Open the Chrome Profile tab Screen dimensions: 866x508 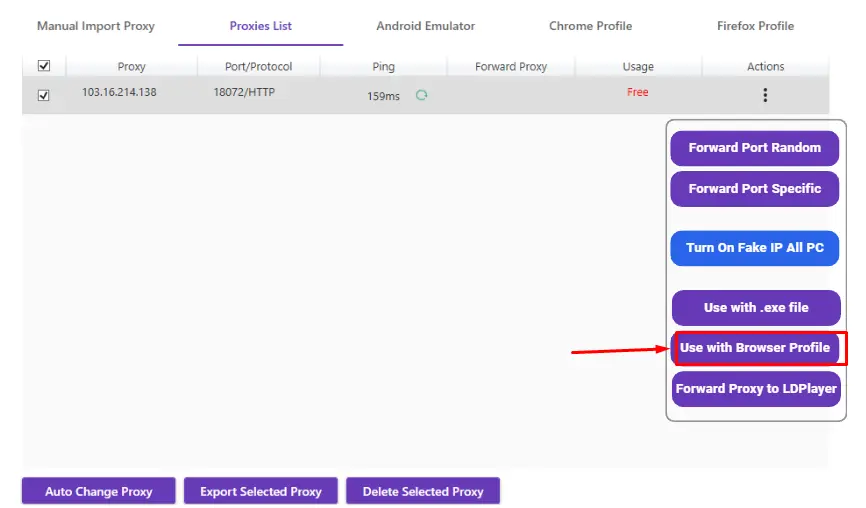point(591,26)
